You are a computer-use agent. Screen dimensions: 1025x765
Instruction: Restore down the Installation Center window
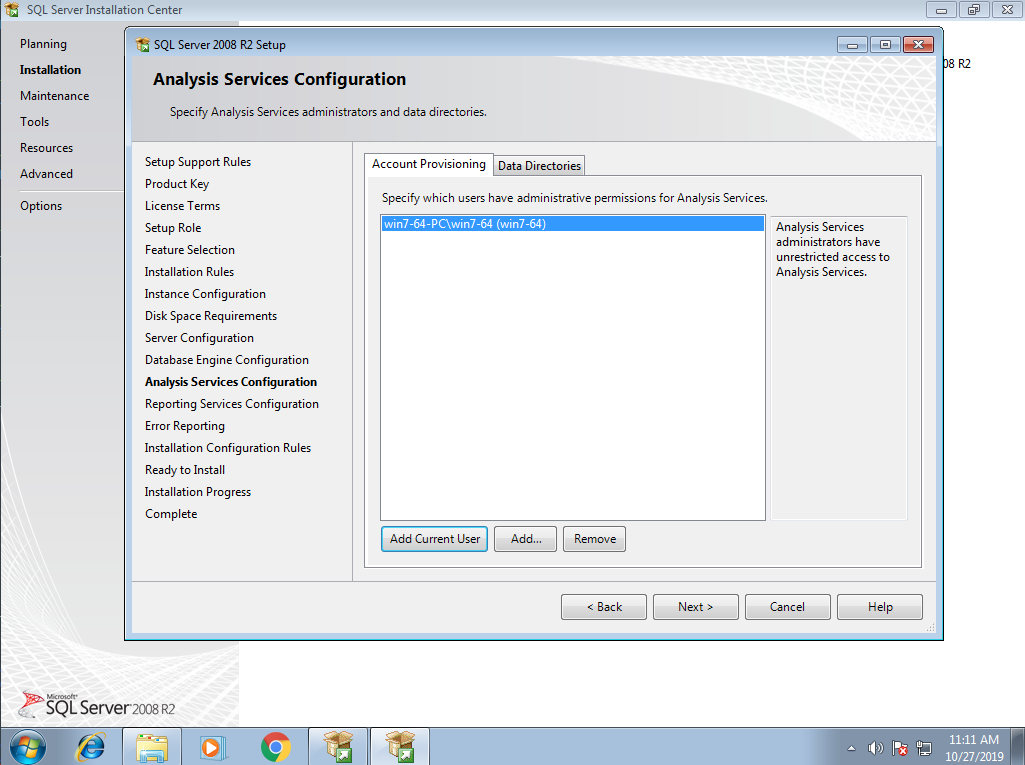point(974,9)
